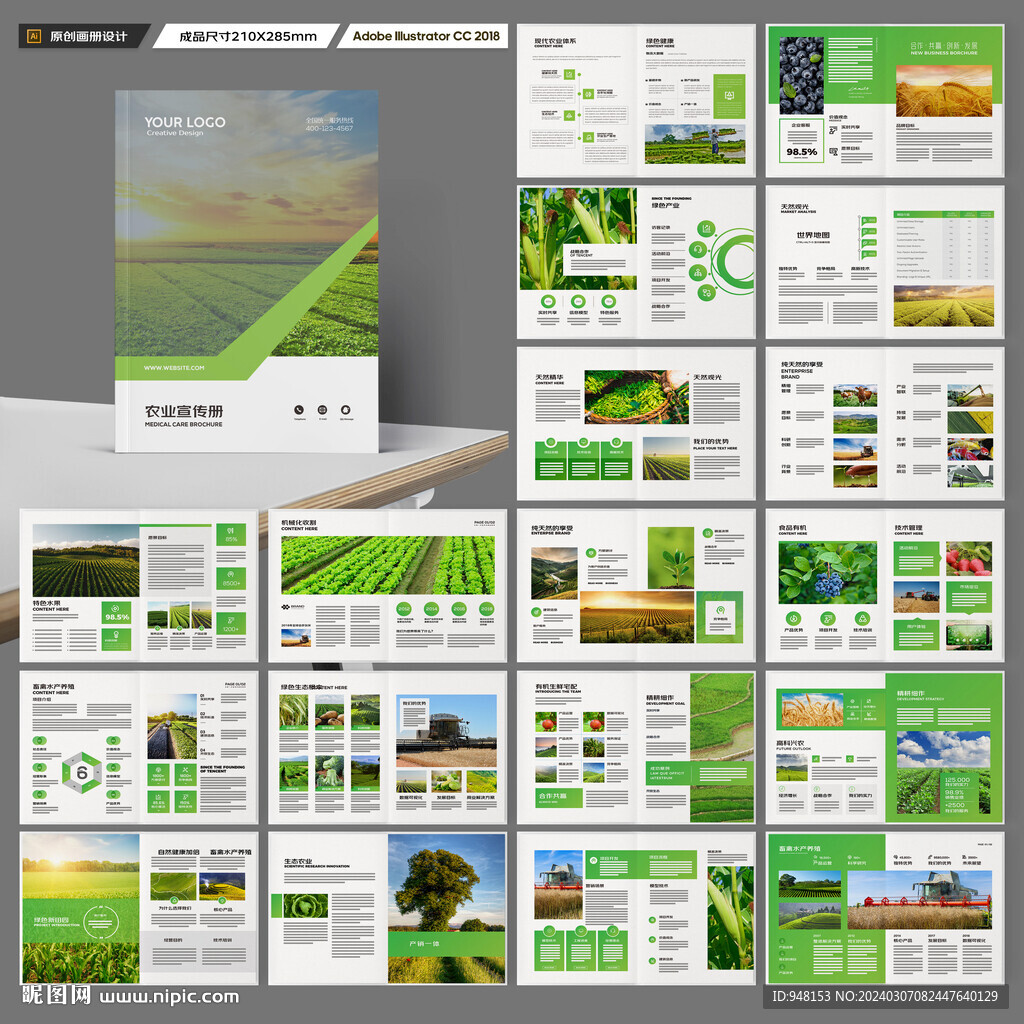Click the 现代农业体系 heading
Screen dimensions: 1024x1024
(x=555, y=40)
